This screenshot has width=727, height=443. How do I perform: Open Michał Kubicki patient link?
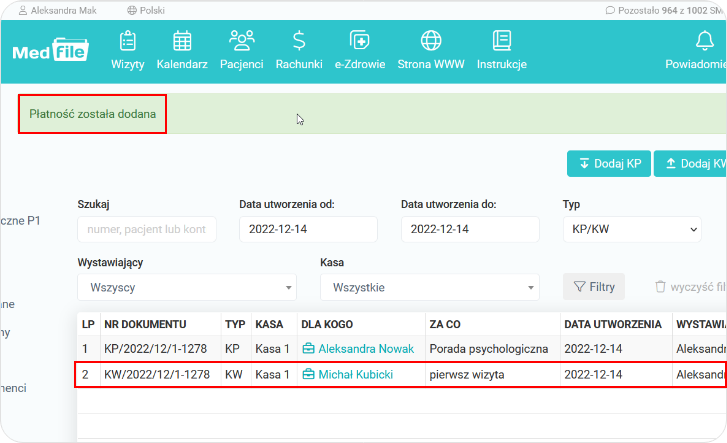click(355, 374)
